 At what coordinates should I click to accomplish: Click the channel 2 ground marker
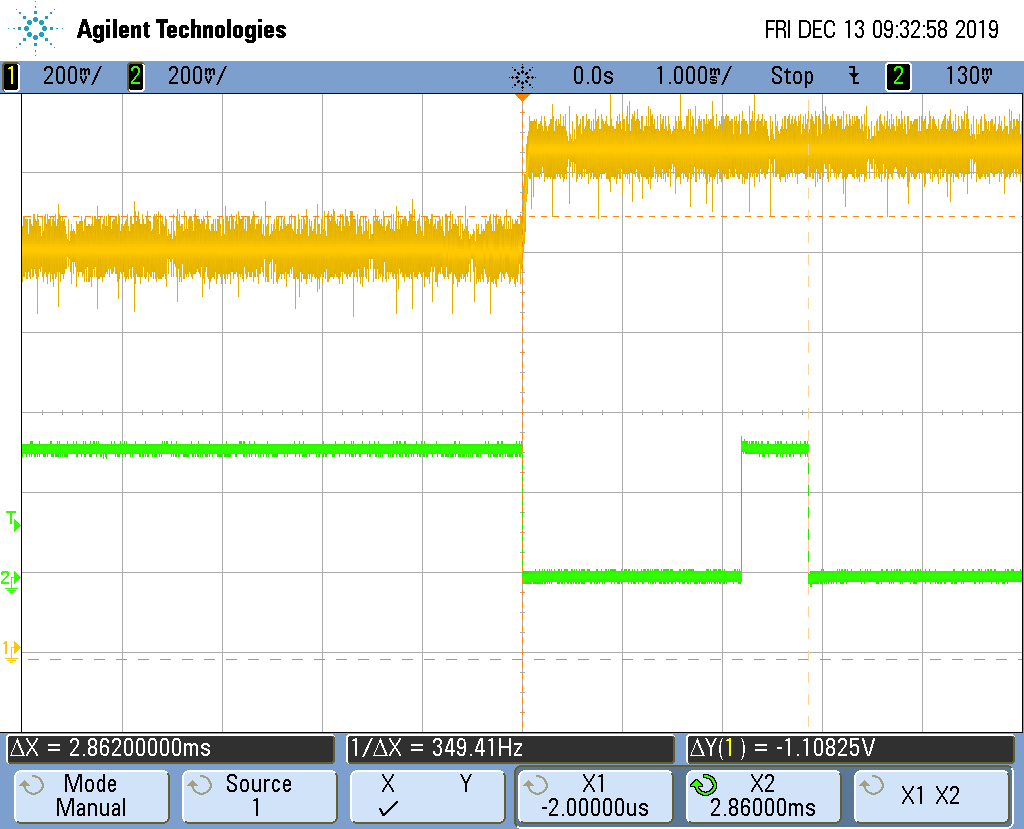coord(10,580)
